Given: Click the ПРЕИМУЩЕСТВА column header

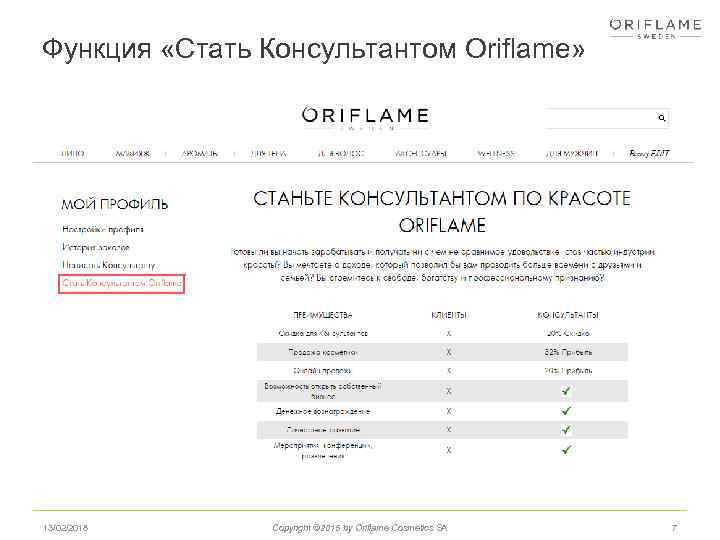Looking at the screenshot, I should pos(322,315).
